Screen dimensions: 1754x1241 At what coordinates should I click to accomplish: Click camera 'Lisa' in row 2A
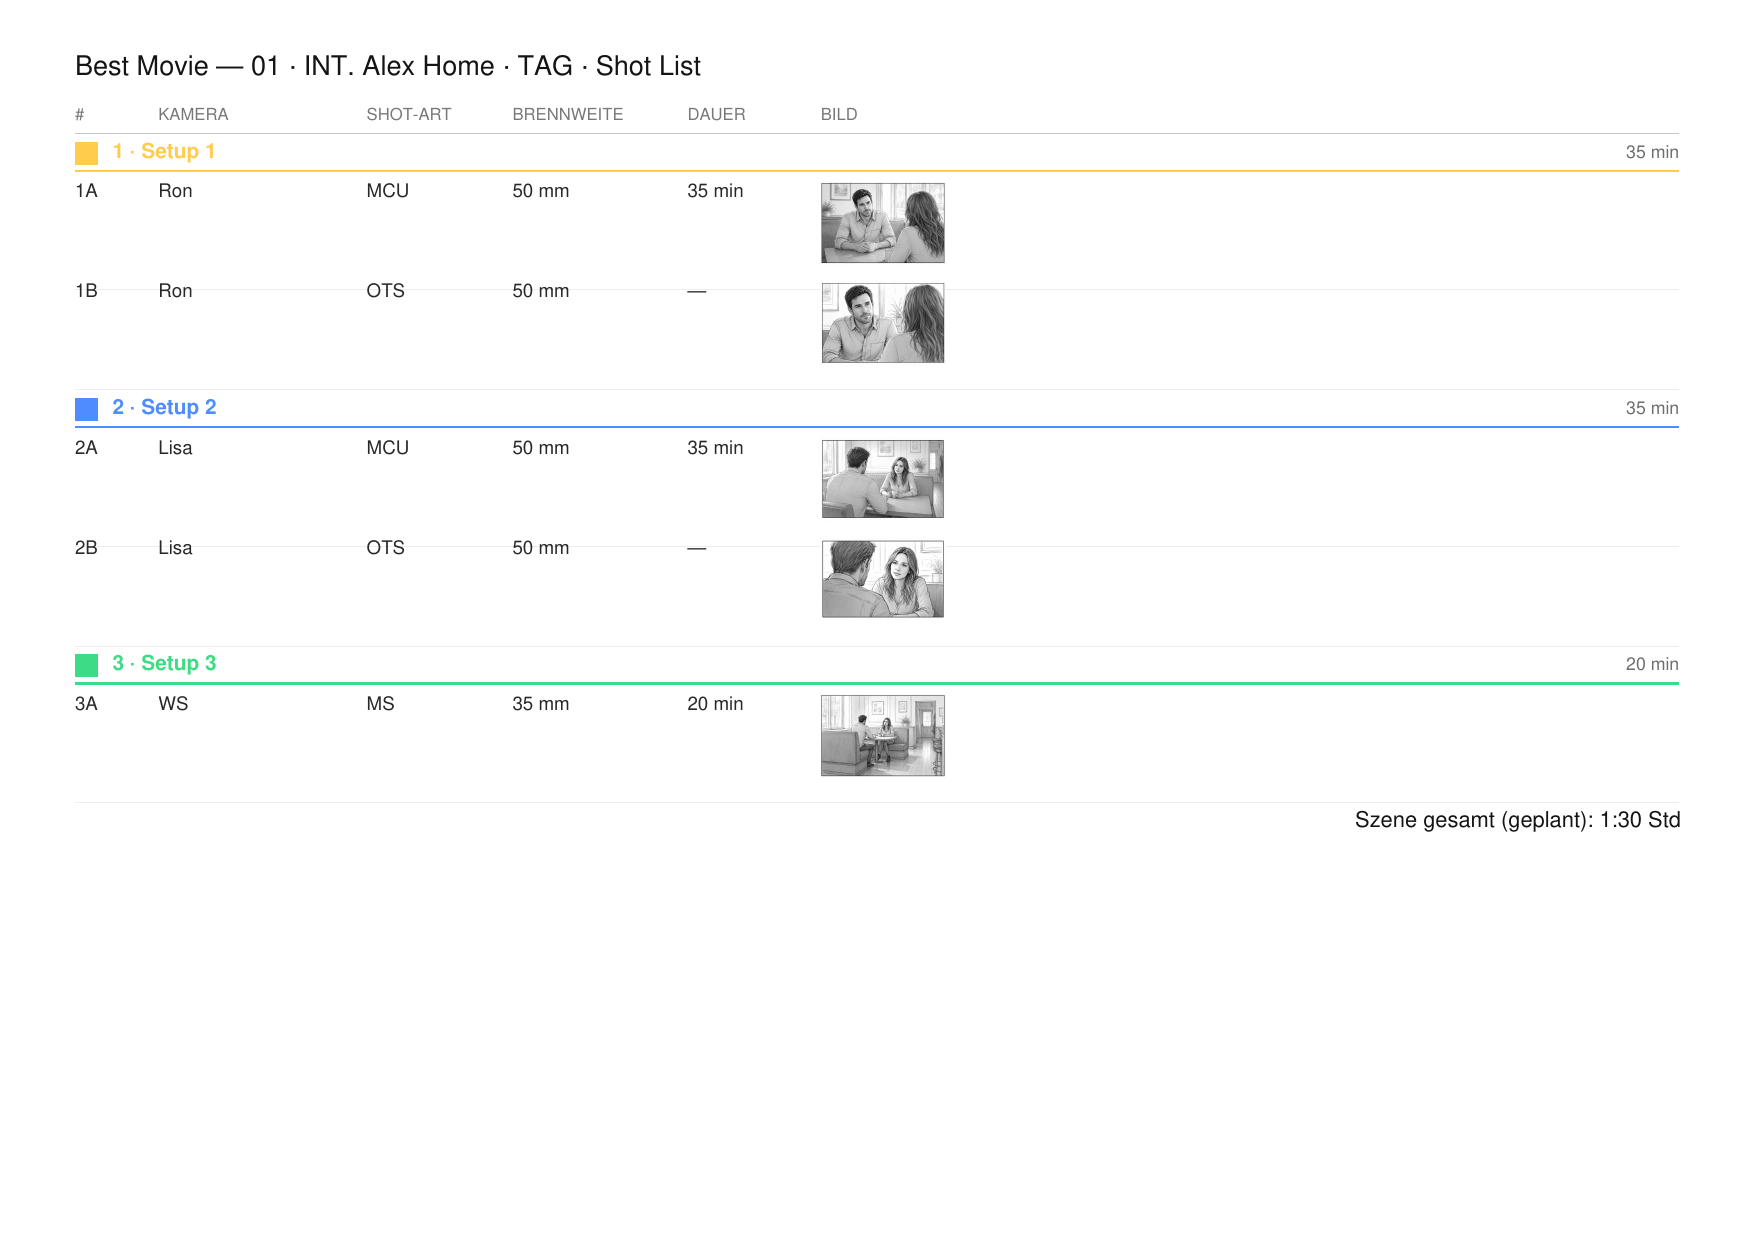pos(175,448)
